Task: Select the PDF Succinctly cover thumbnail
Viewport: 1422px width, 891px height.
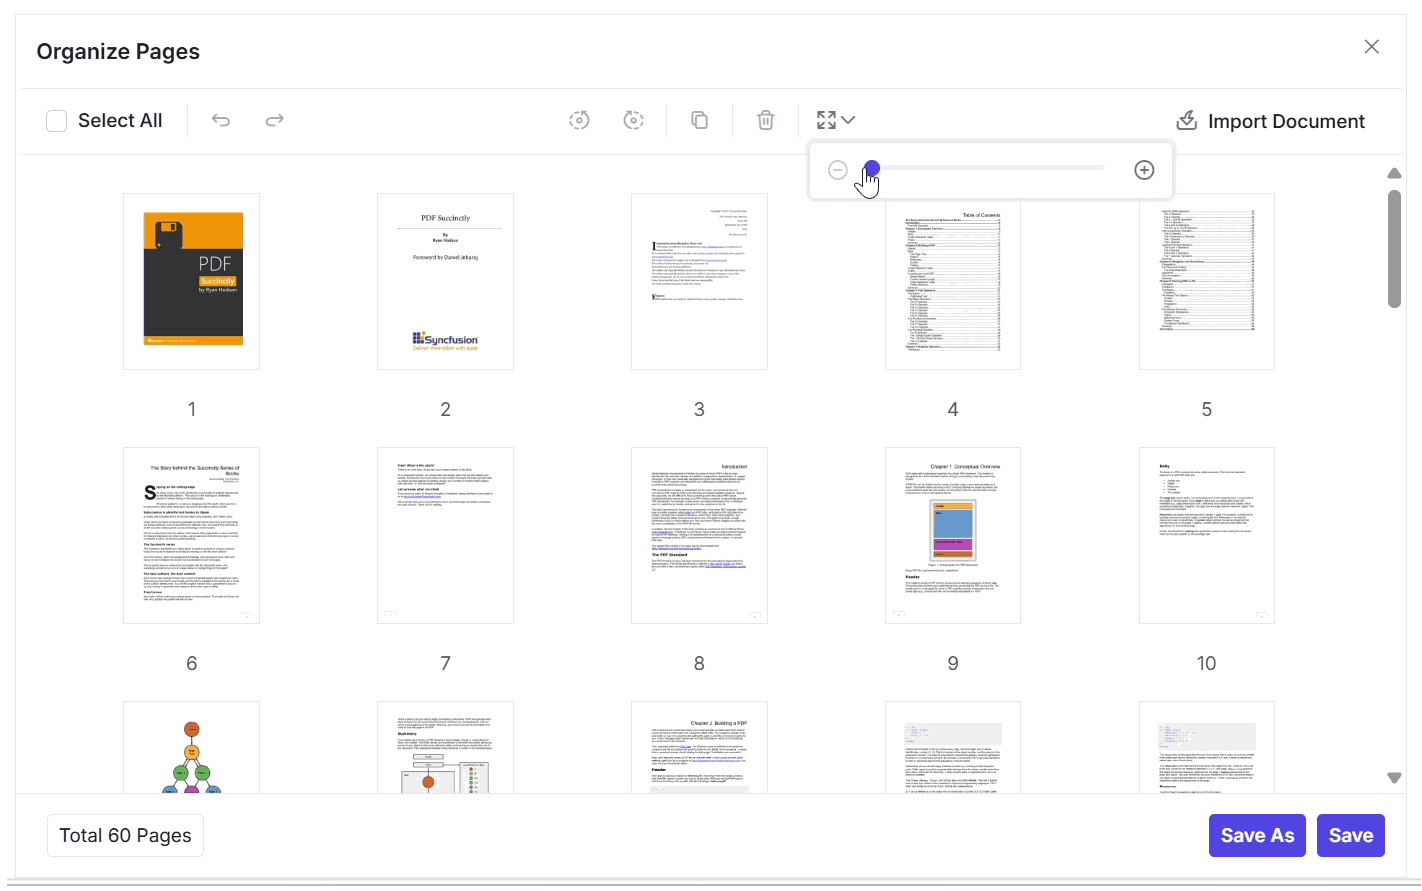Action: [x=191, y=281]
